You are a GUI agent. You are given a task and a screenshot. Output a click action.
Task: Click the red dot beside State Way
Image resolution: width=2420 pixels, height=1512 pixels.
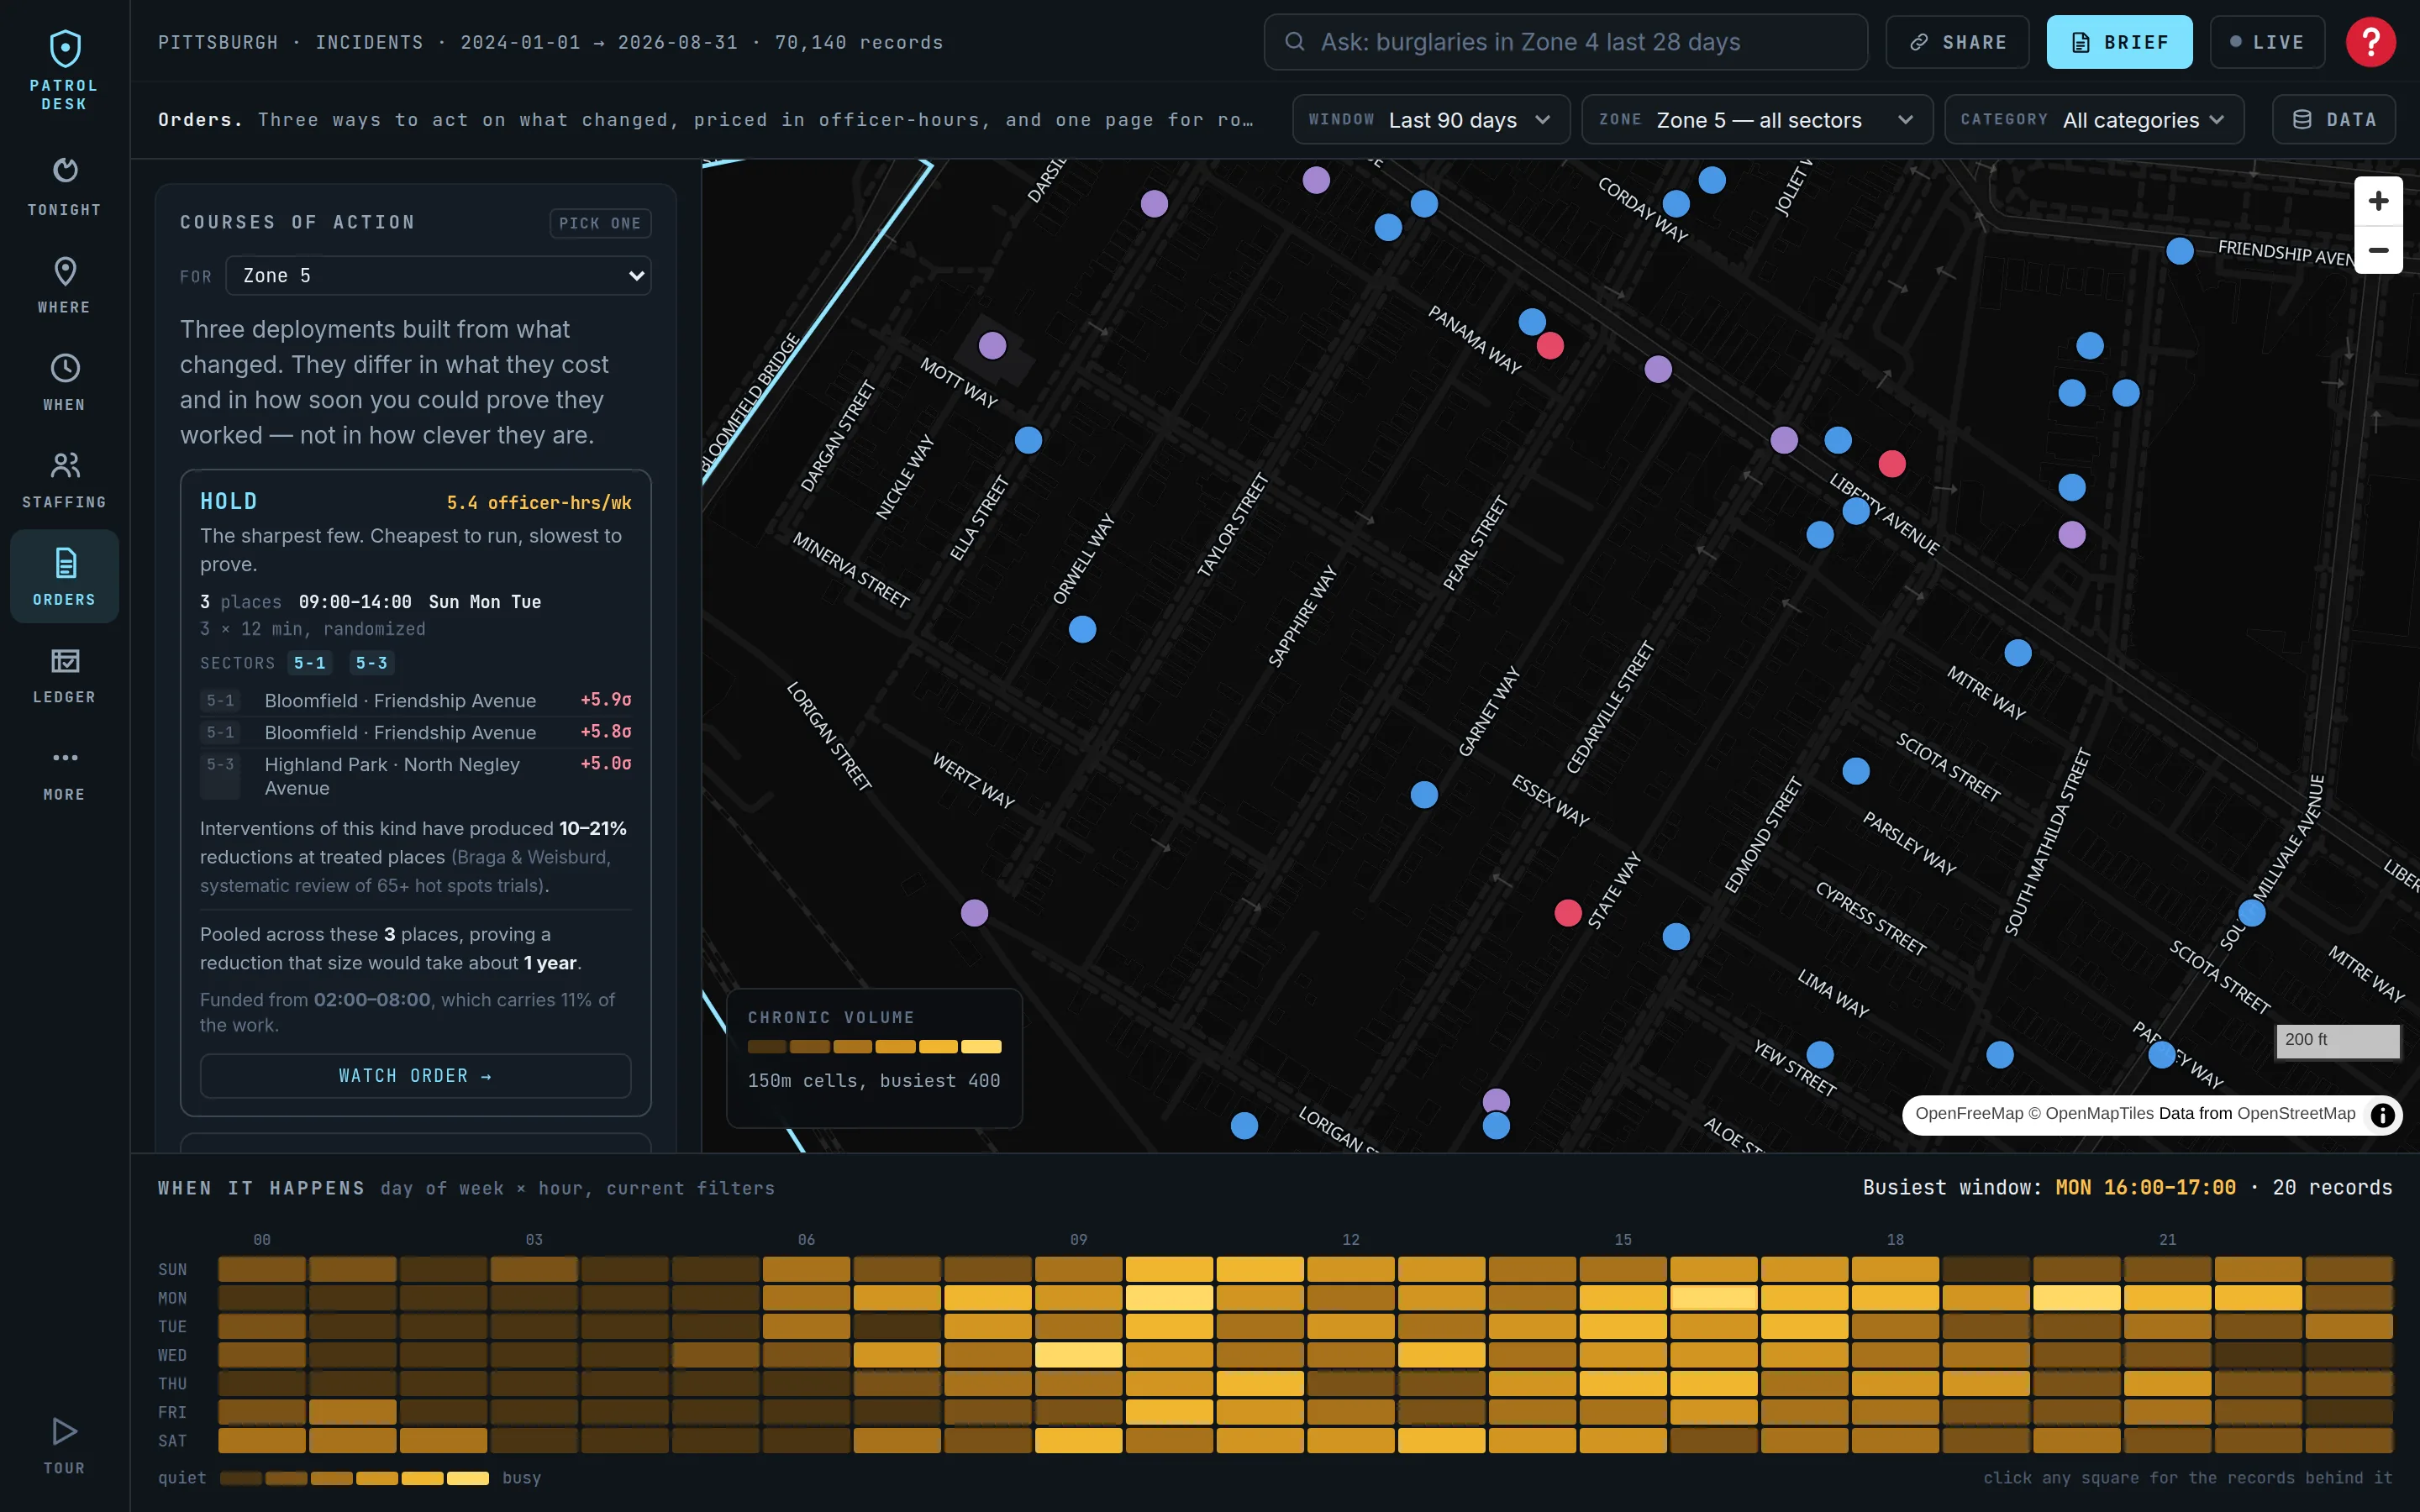1568,913
